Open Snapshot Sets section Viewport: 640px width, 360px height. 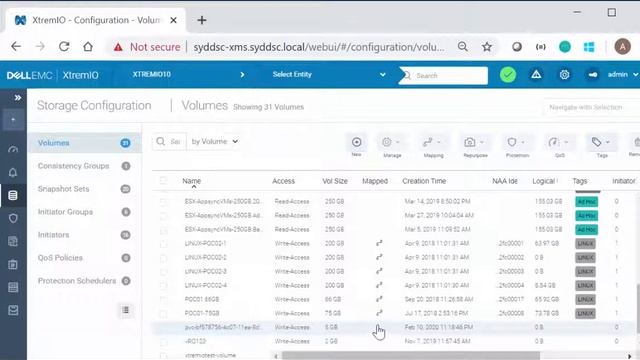click(84, 189)
